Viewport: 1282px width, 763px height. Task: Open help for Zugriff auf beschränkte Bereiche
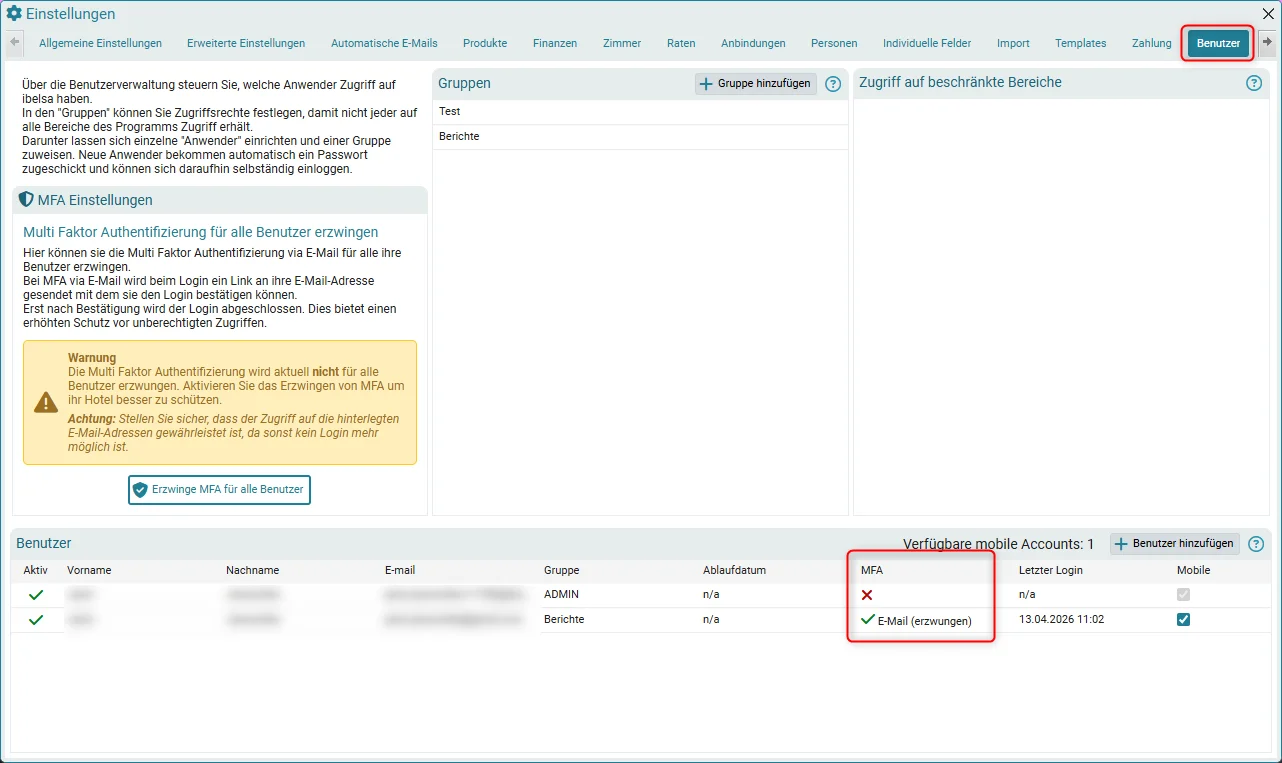click(1254, 83)
